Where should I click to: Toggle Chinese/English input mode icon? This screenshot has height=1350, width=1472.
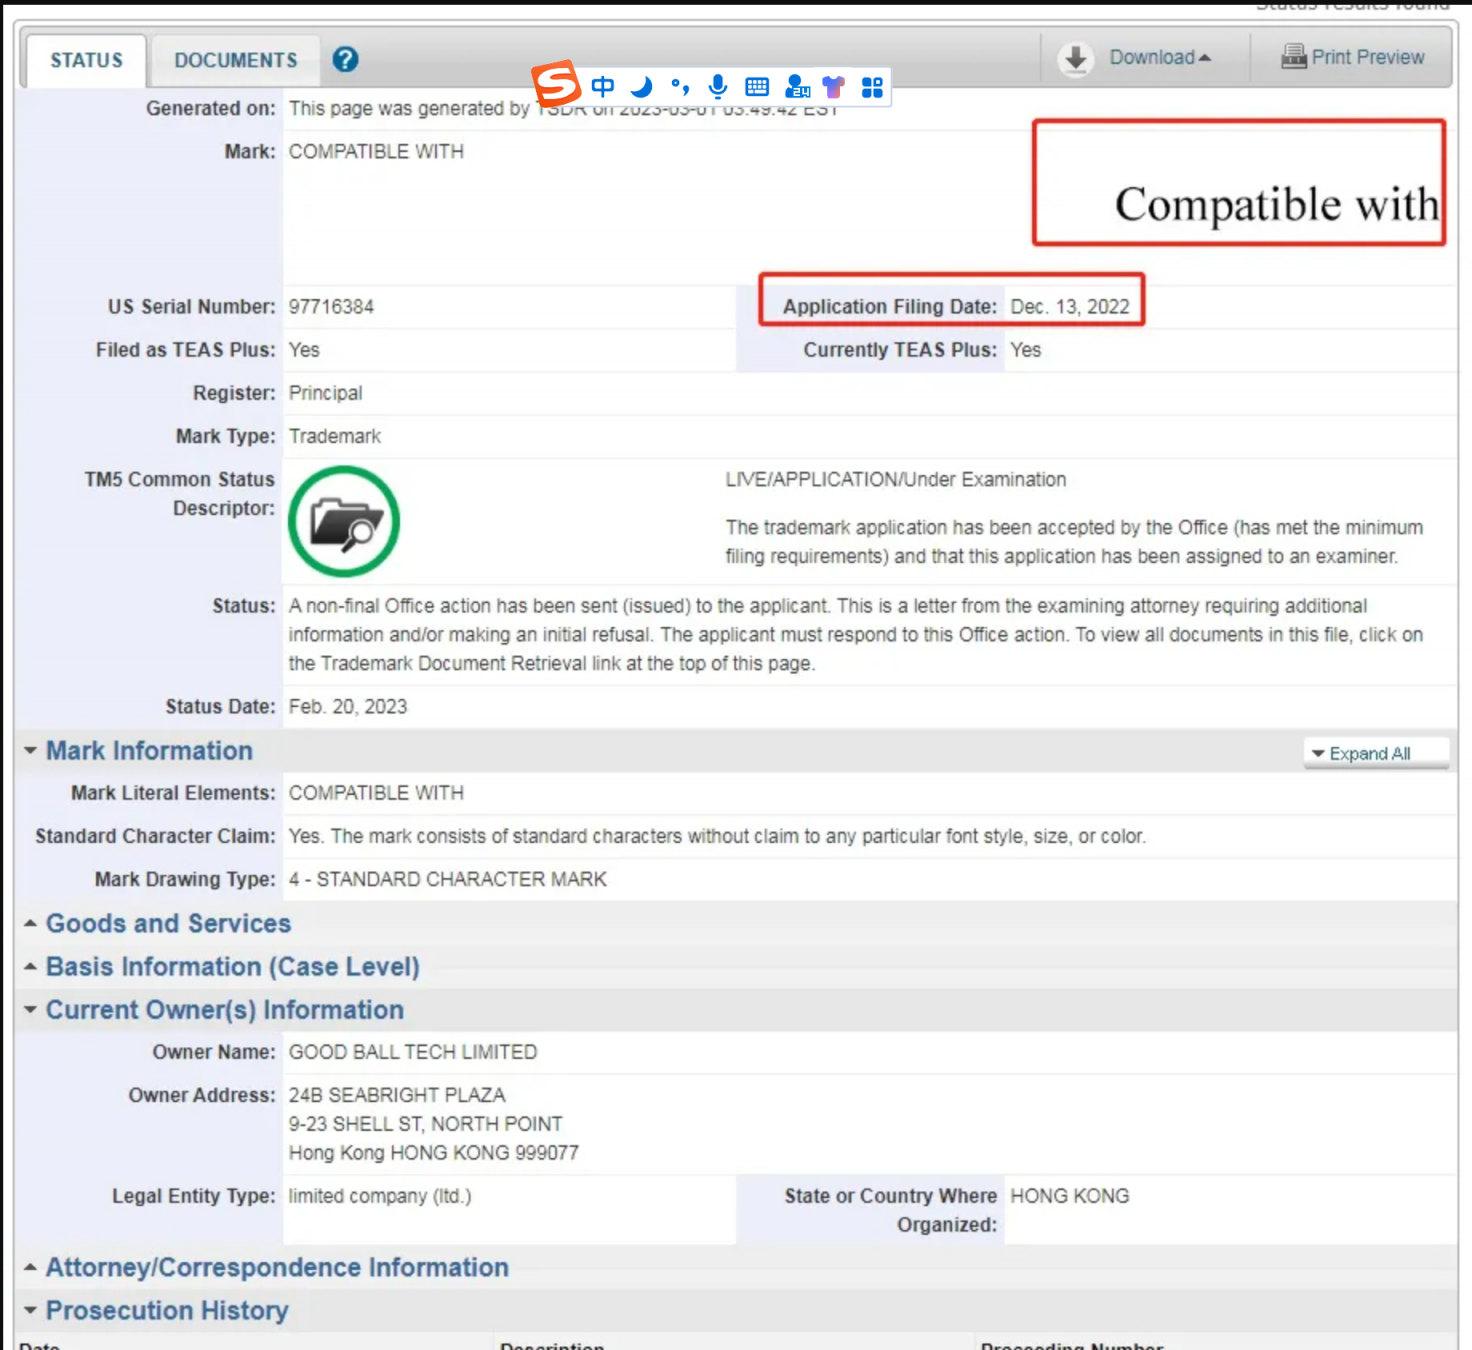click(x=602, y=87)
